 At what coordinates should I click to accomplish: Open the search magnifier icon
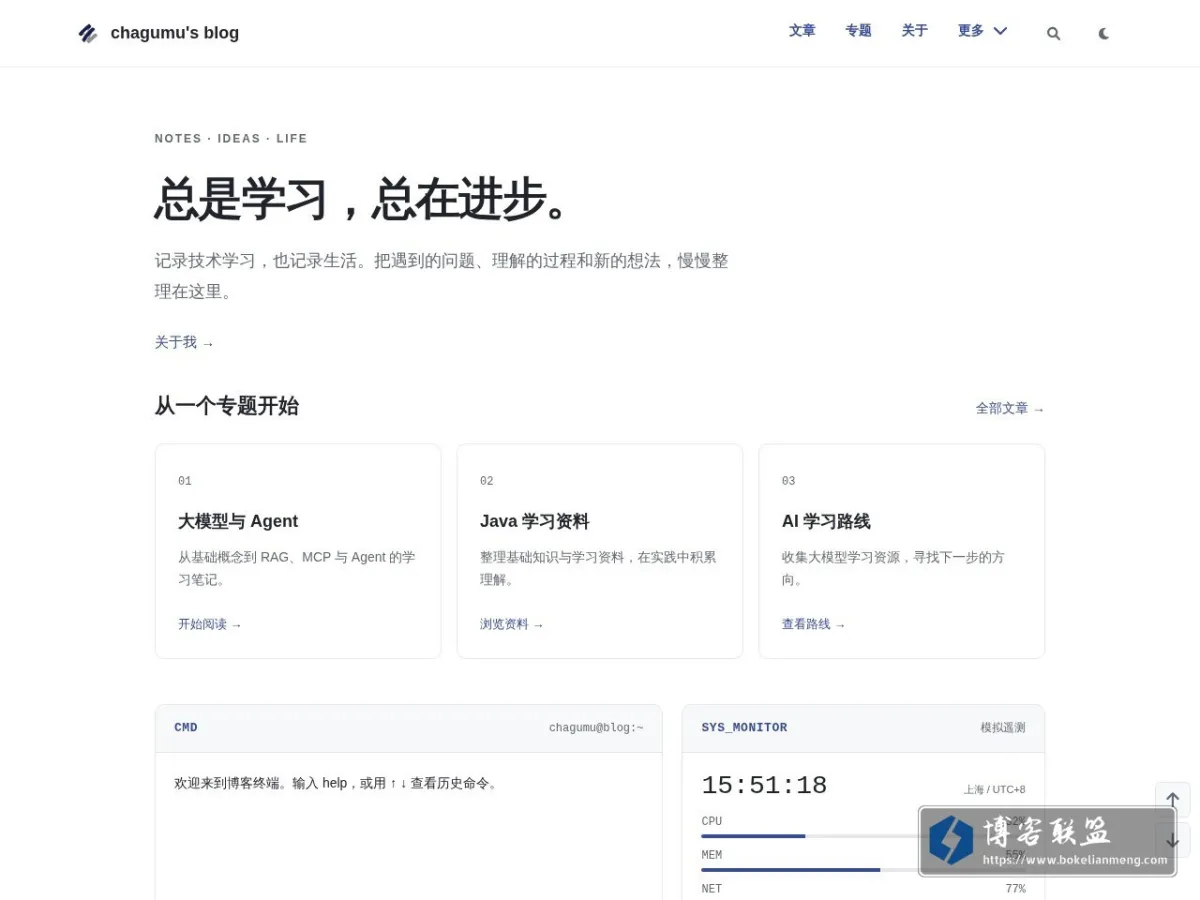tap(1053, 33)
